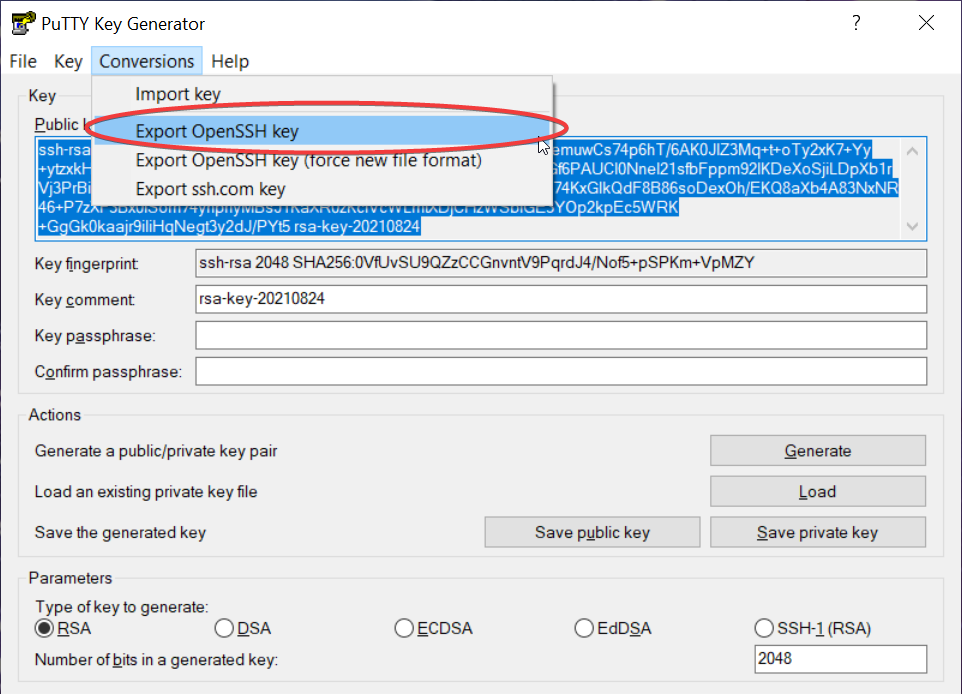
Task: Click the PuTTY Key Generator title bar icon
Action: [x=23, y=23]
